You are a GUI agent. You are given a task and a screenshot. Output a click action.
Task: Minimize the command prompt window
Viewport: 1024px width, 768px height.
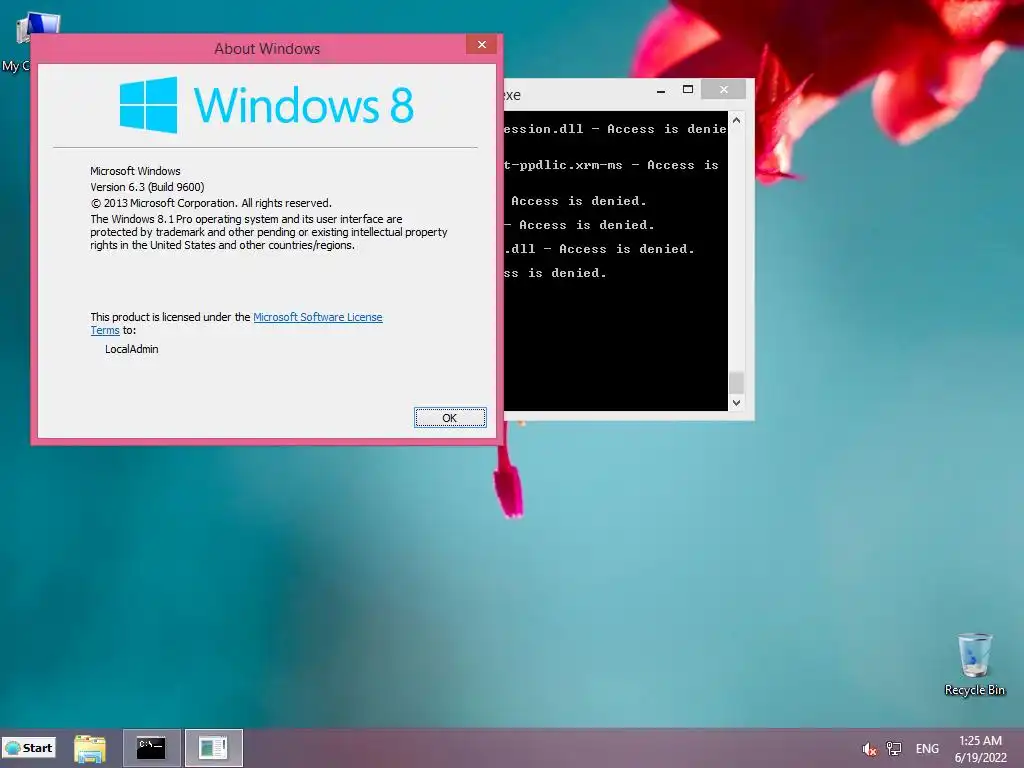661,90
